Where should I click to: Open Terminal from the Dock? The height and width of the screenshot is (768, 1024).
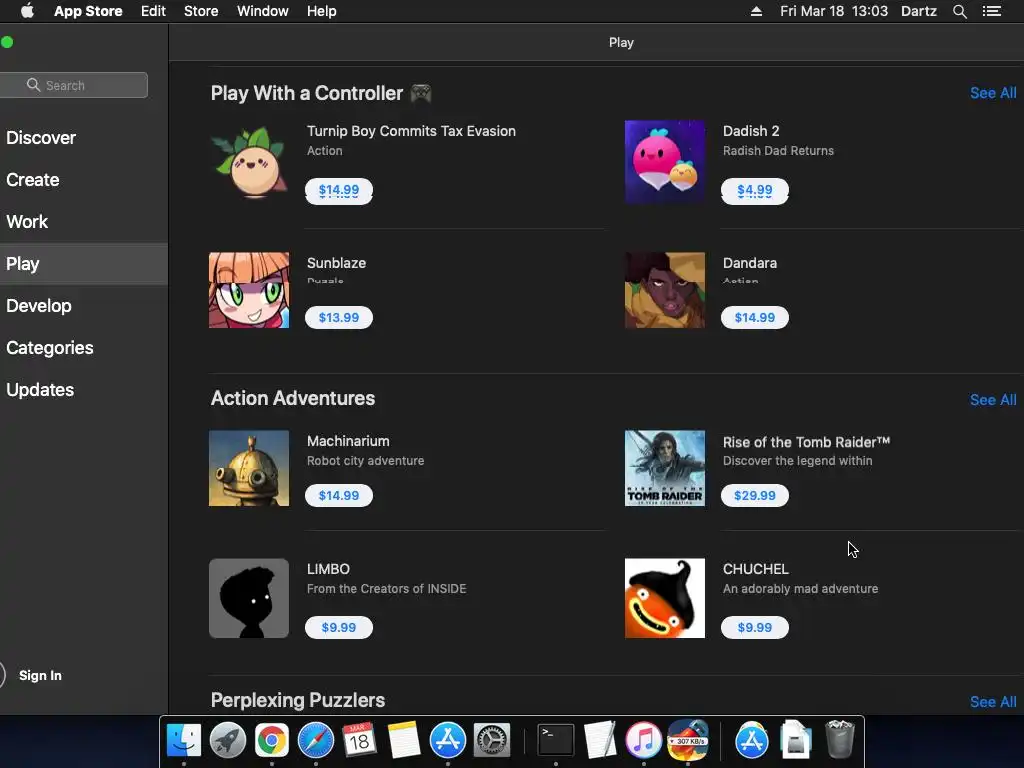(x=556, y=741)
